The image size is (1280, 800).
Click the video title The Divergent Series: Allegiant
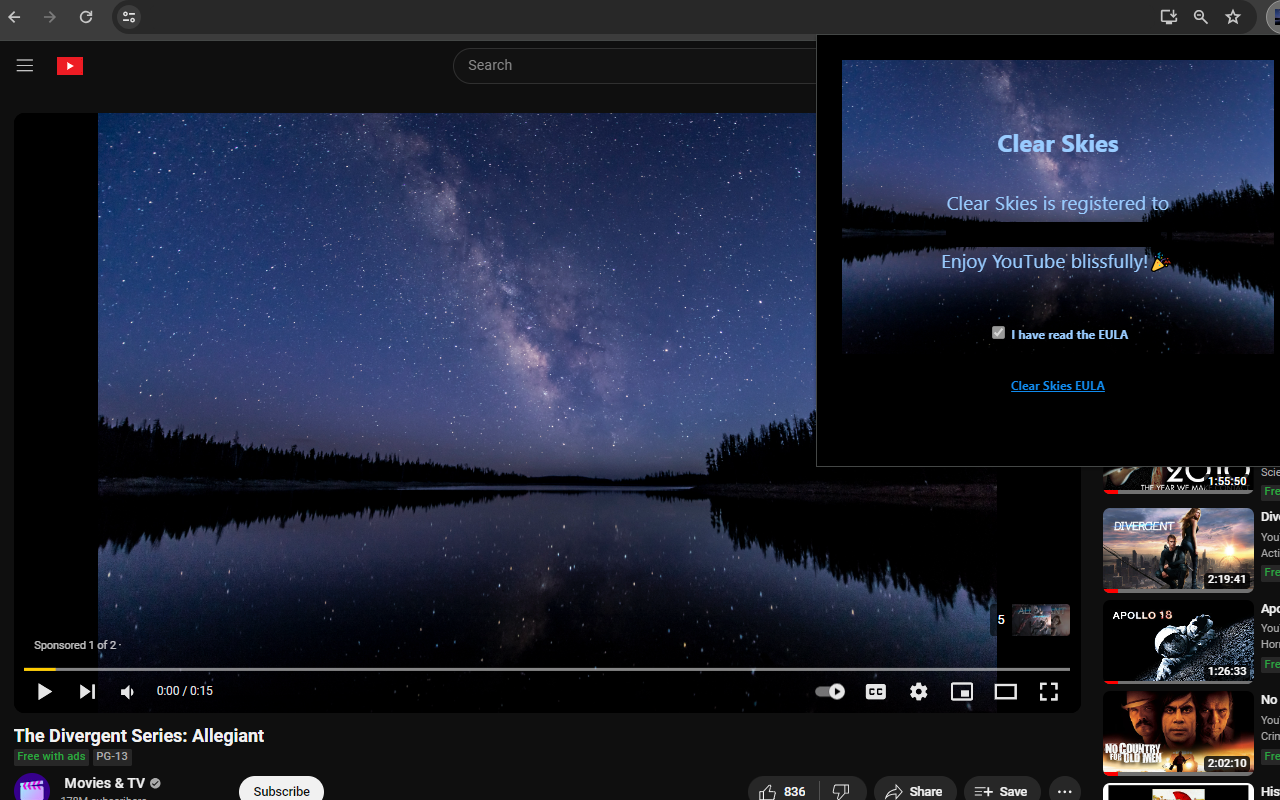pos(139,735)
